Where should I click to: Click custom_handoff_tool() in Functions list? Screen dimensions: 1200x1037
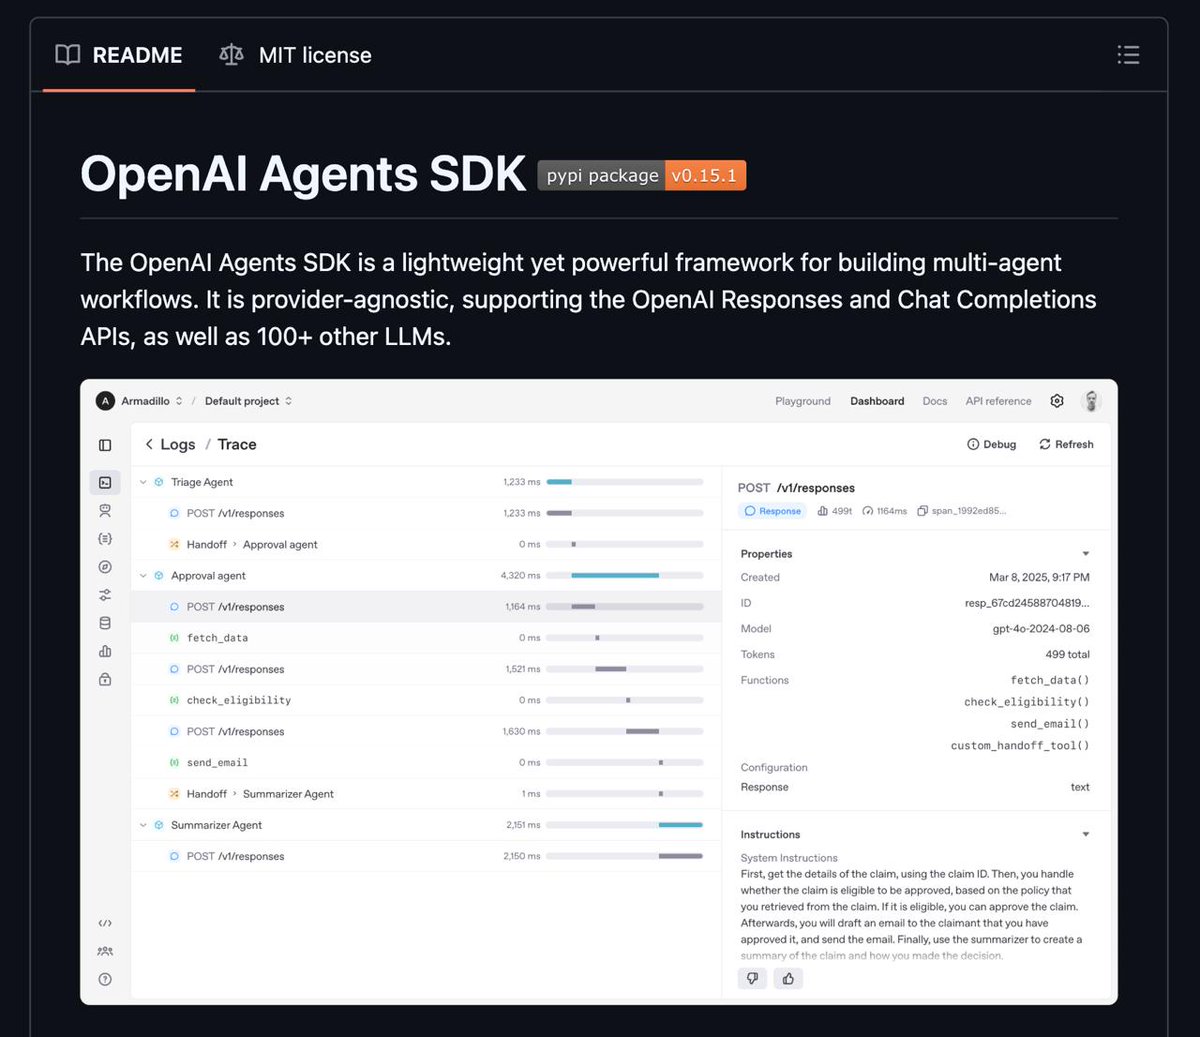pyautogui.click(x=1020, y=746)
